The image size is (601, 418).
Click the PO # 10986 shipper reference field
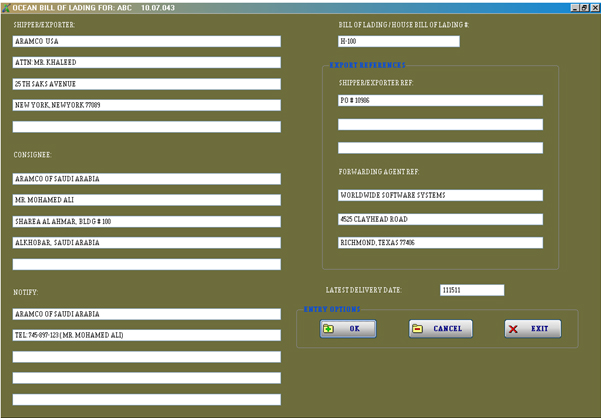coord(440,101)
